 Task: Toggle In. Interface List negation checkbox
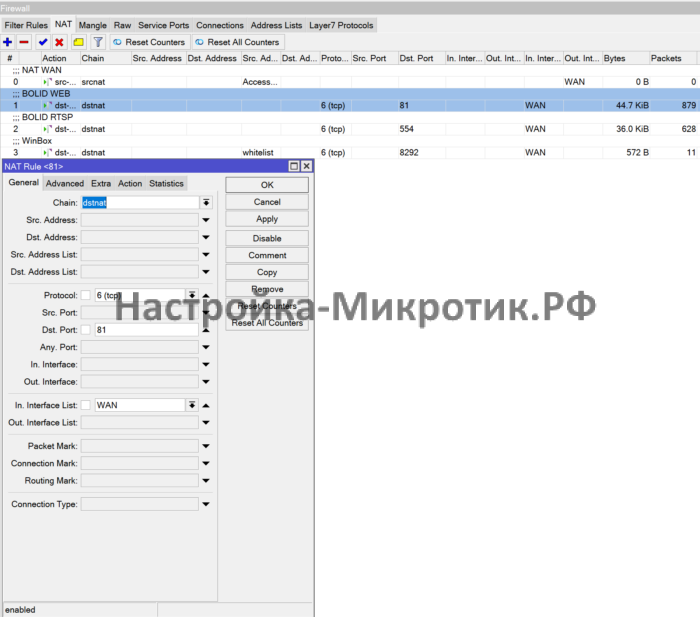pyautogui.click(x=86, y=405)
